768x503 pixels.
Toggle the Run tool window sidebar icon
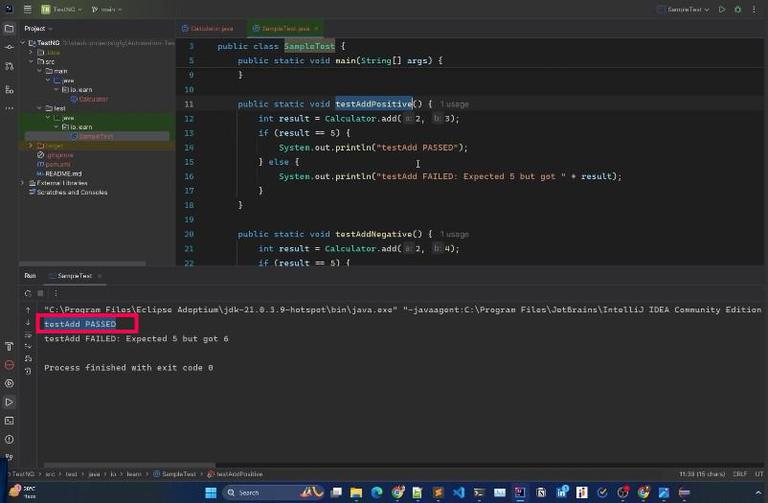point(9,402)
